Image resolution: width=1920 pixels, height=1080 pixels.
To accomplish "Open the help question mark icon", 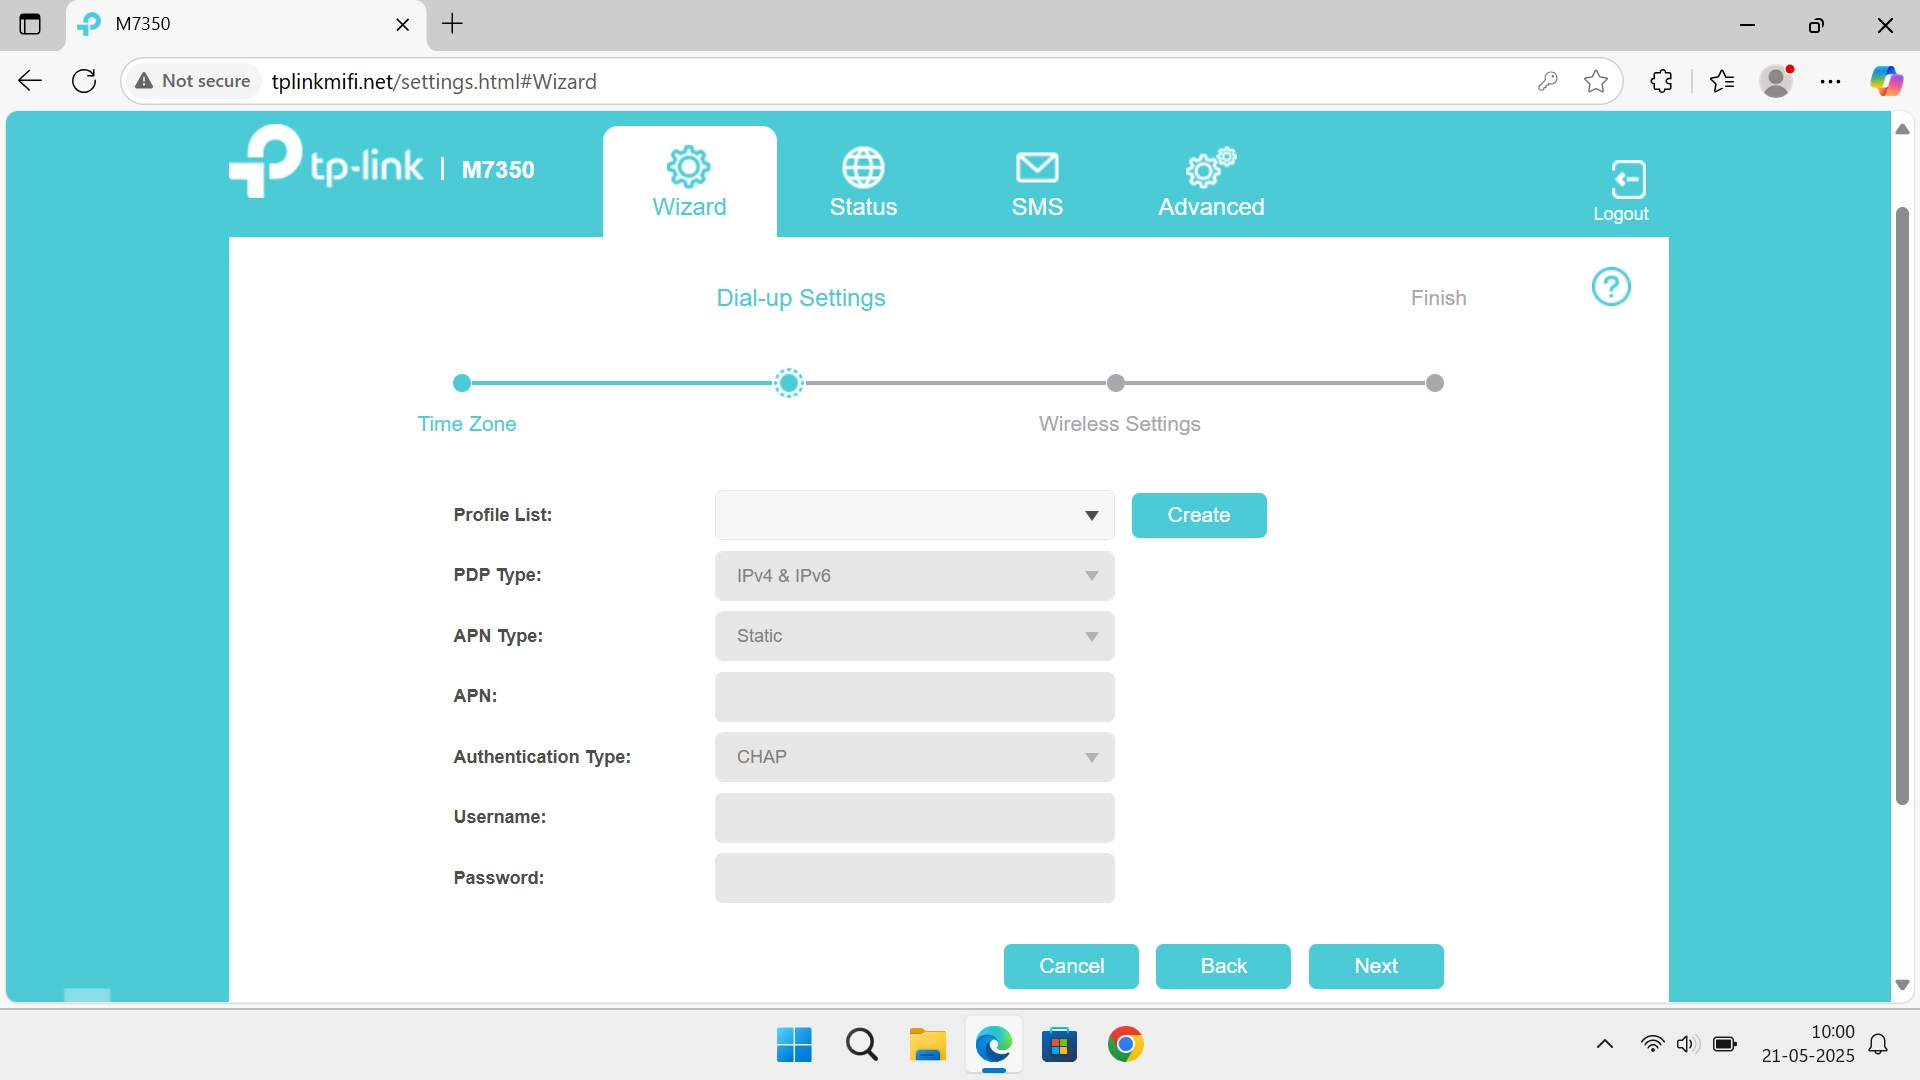I will pos(1610,287).
